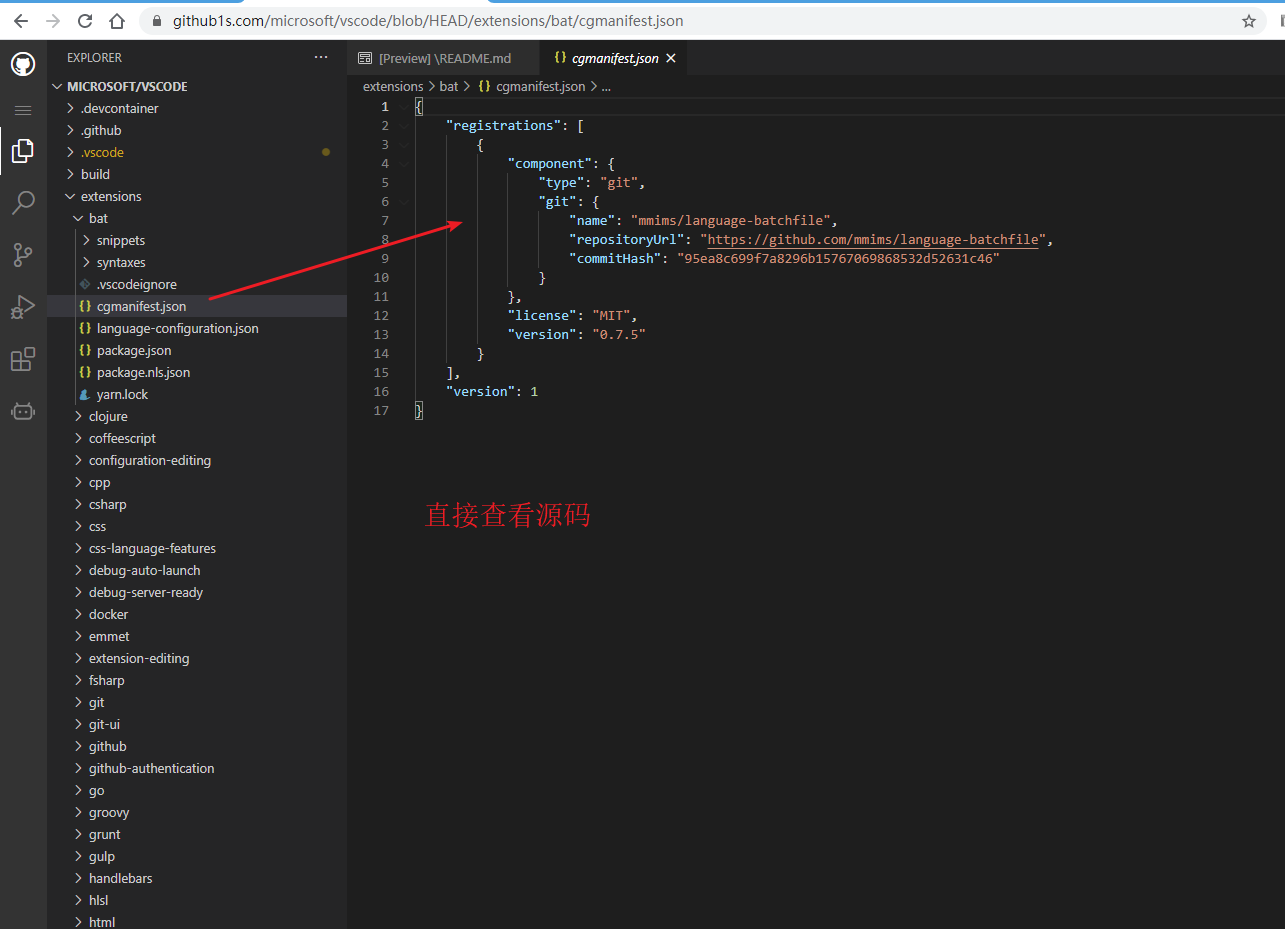Expand the .github folder
This screenshot has height=929, width=1285.
197,130
